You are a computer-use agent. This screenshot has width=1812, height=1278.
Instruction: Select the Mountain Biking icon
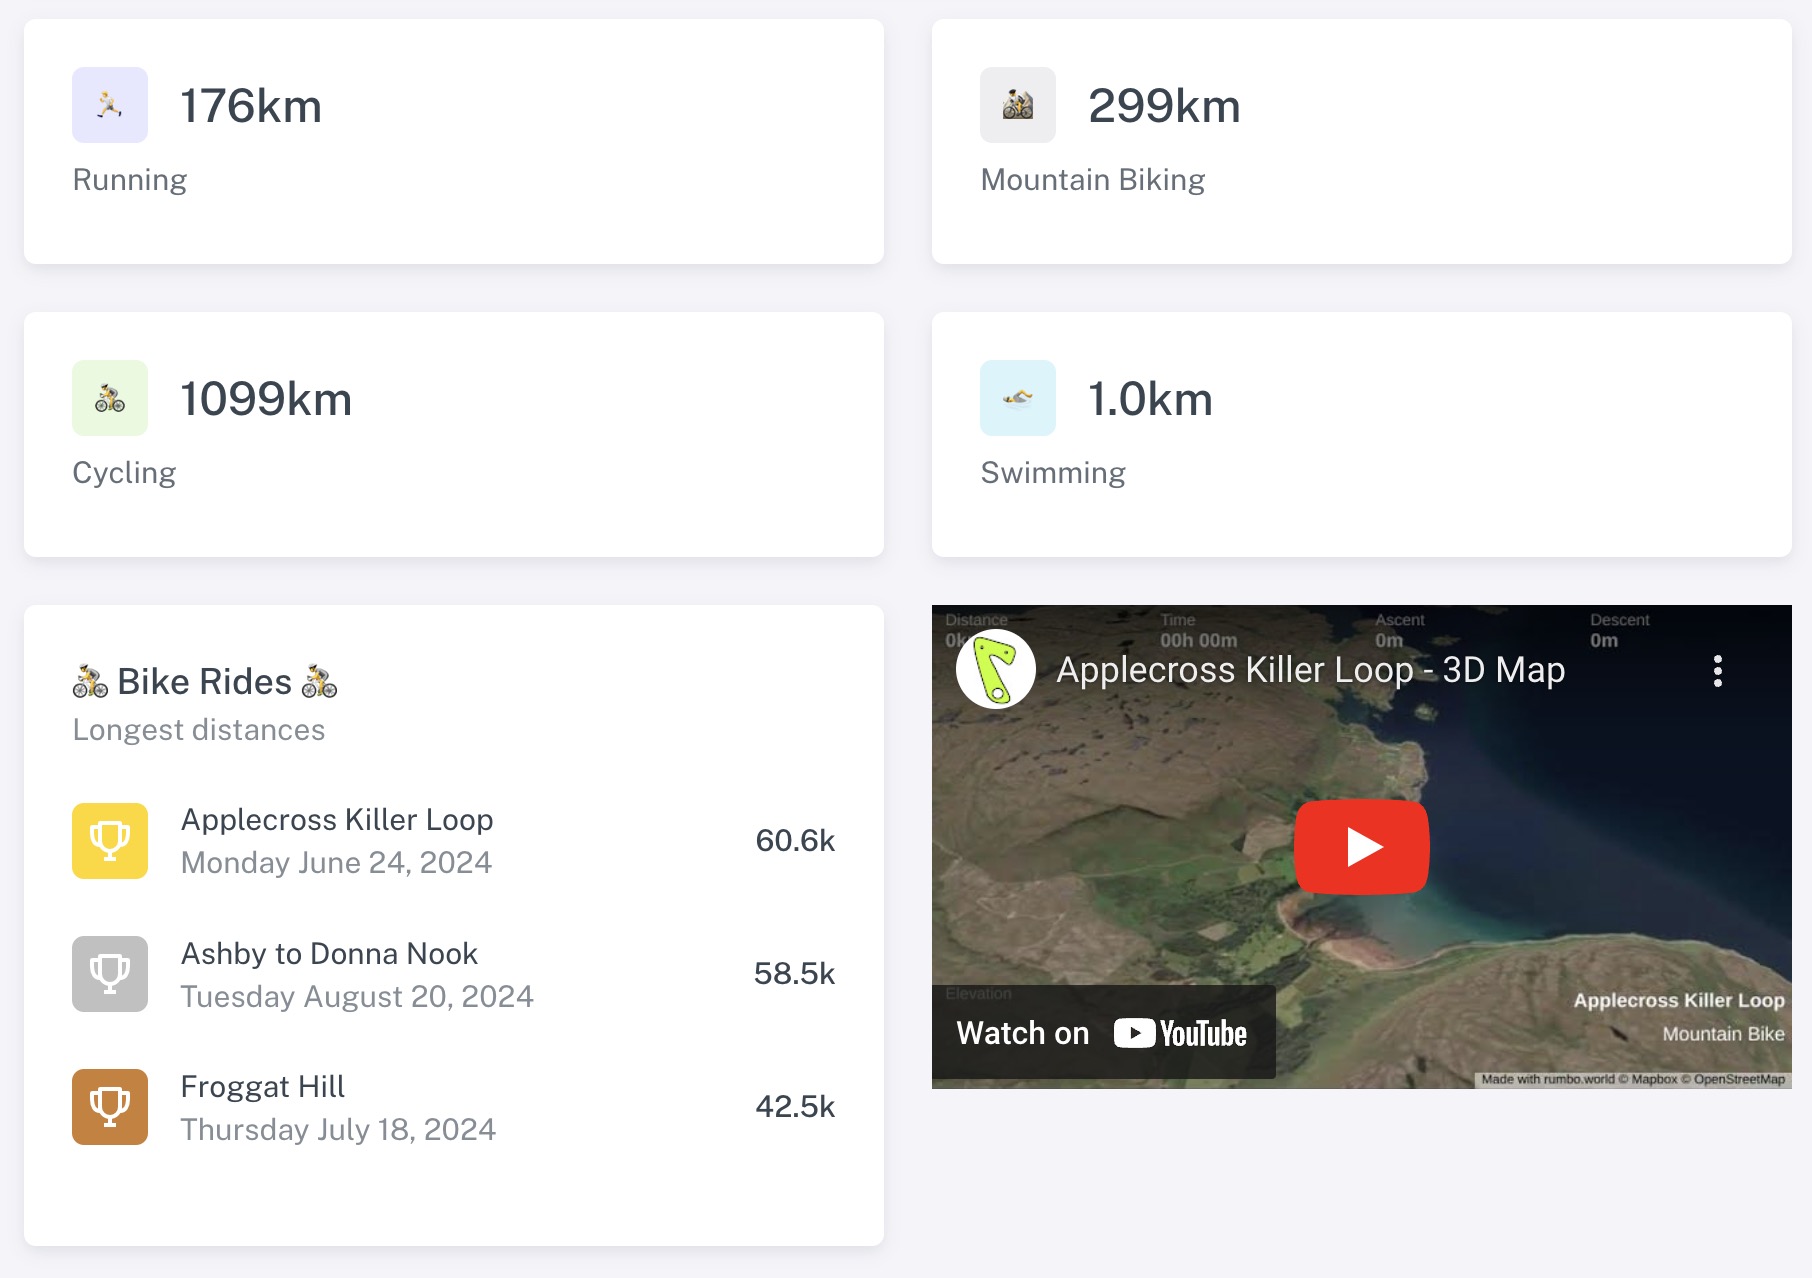click(1018, 105)
